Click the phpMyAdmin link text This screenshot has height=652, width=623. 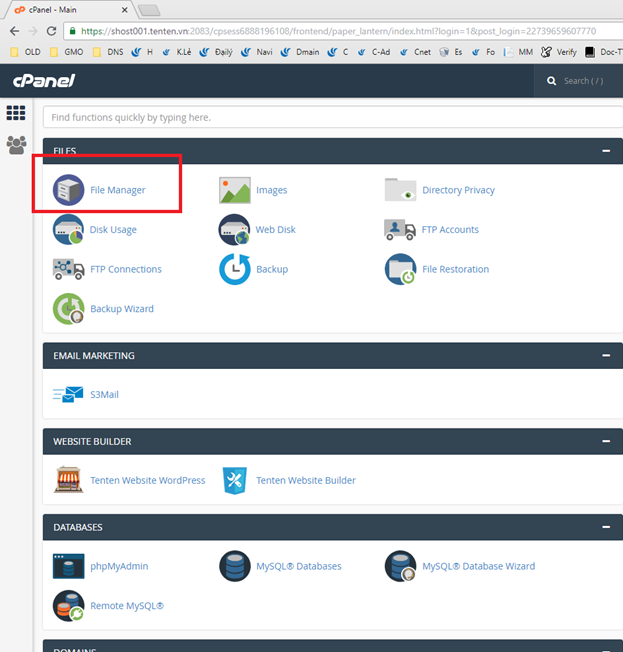[119, 566]
